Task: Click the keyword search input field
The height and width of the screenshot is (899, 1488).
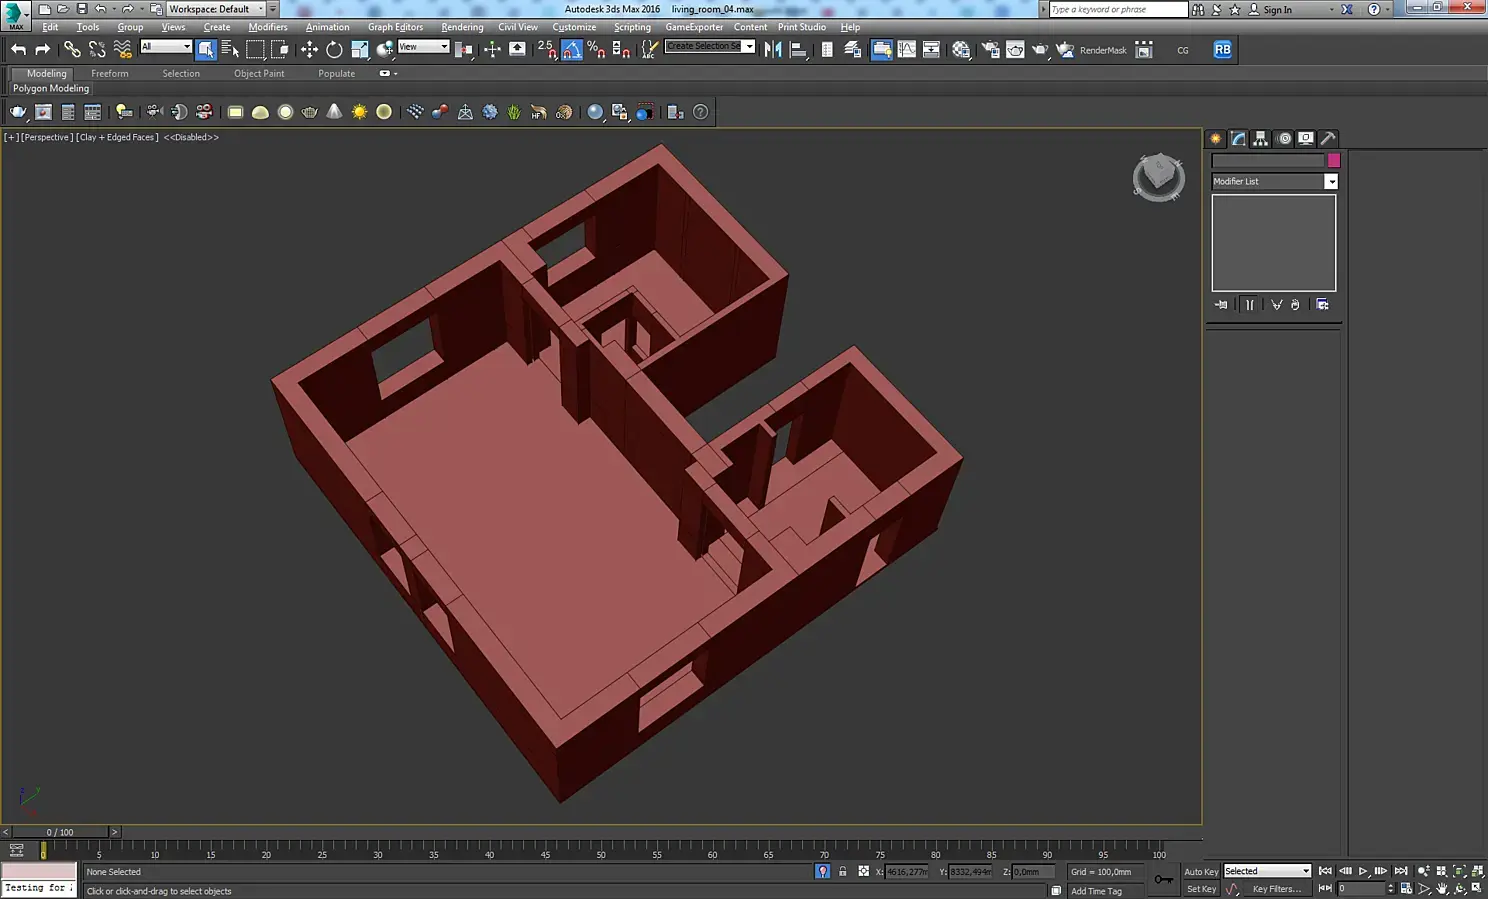Action: coord(1117,9)
